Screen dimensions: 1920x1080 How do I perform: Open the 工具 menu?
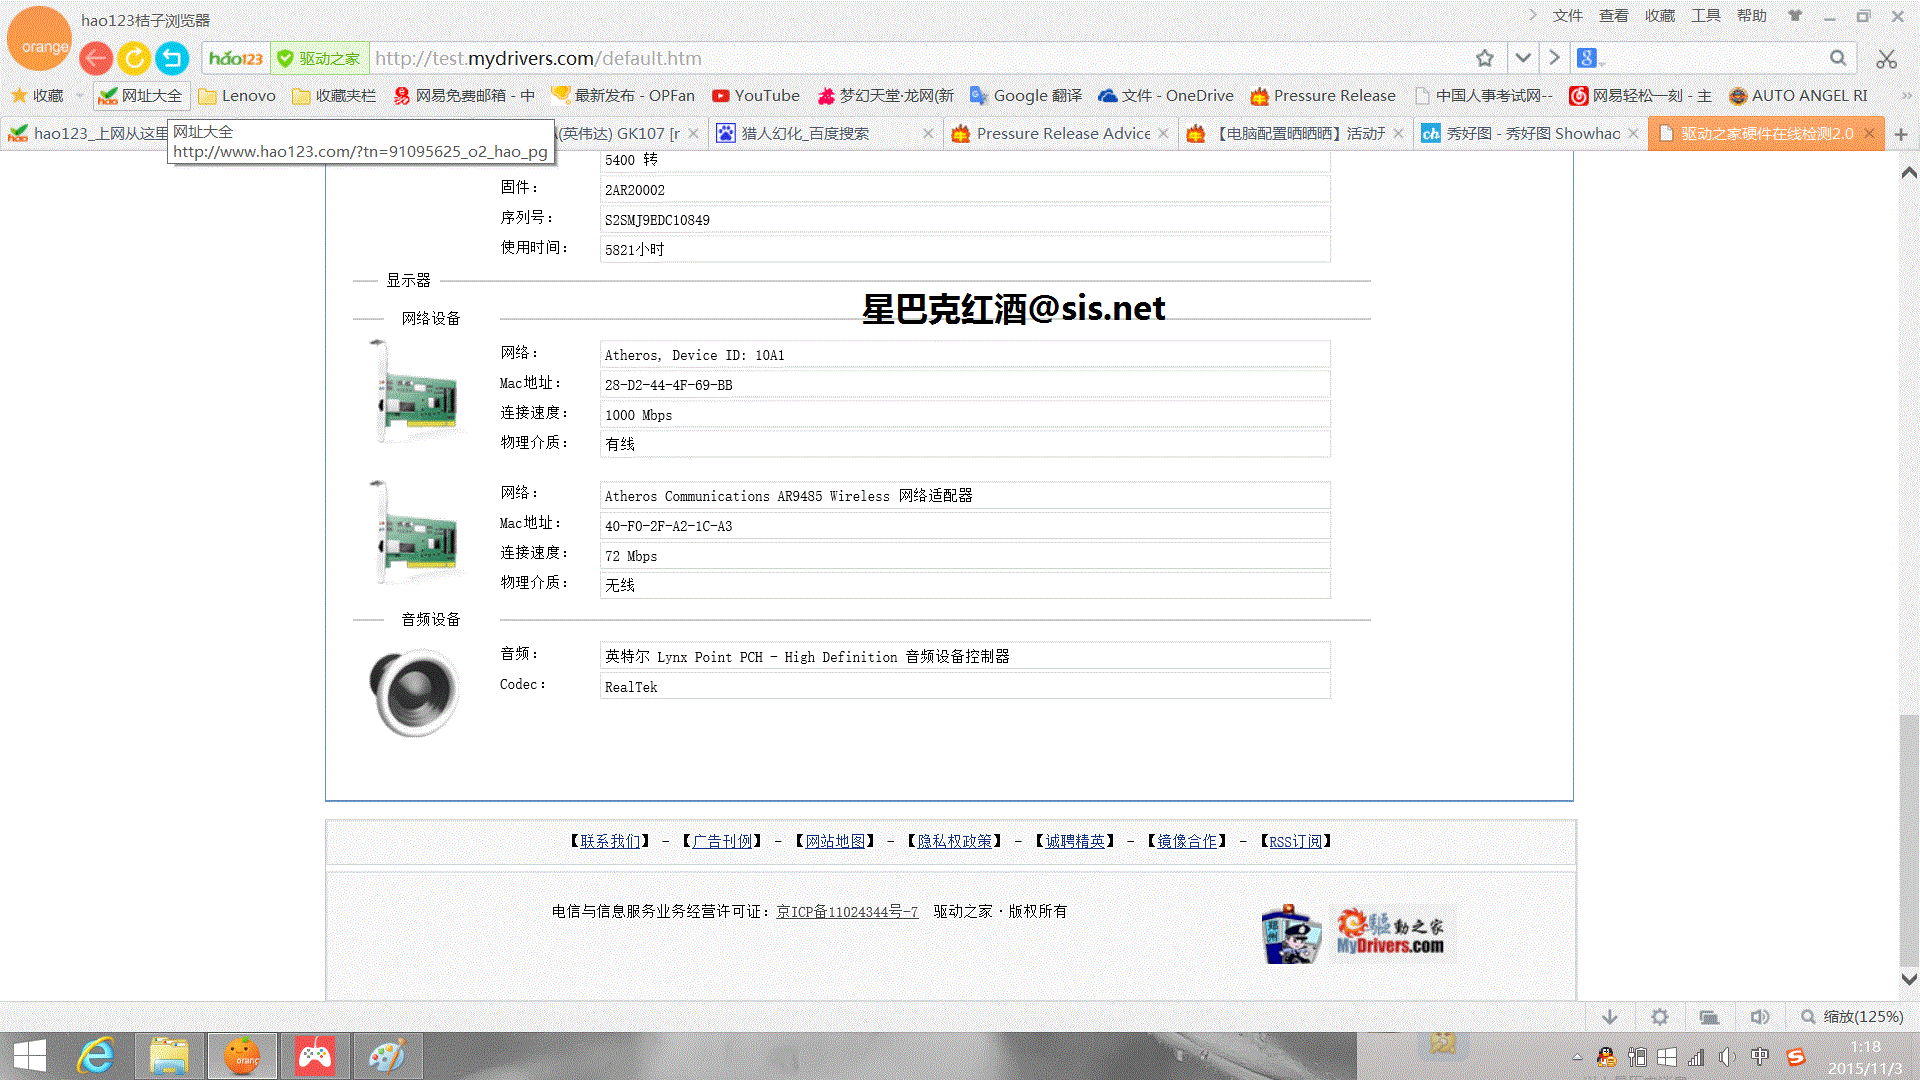coord(1705,16)
